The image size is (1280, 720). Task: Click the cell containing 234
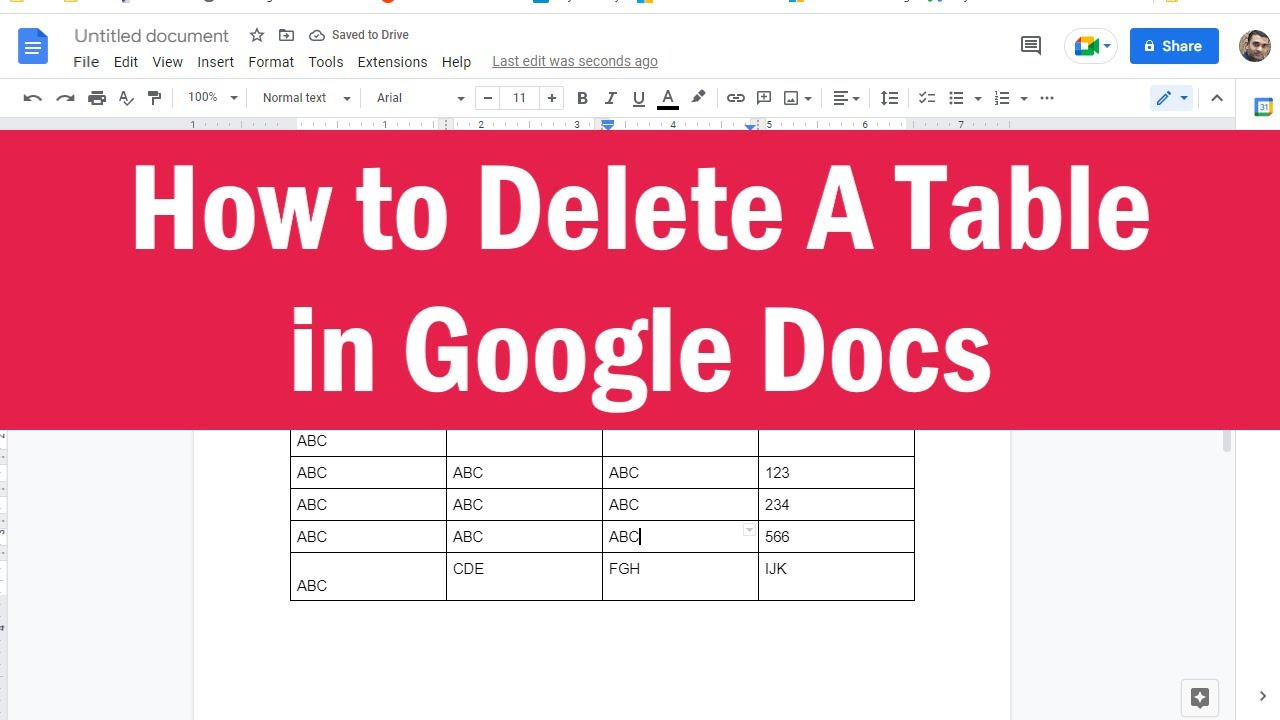pos(836,505)
